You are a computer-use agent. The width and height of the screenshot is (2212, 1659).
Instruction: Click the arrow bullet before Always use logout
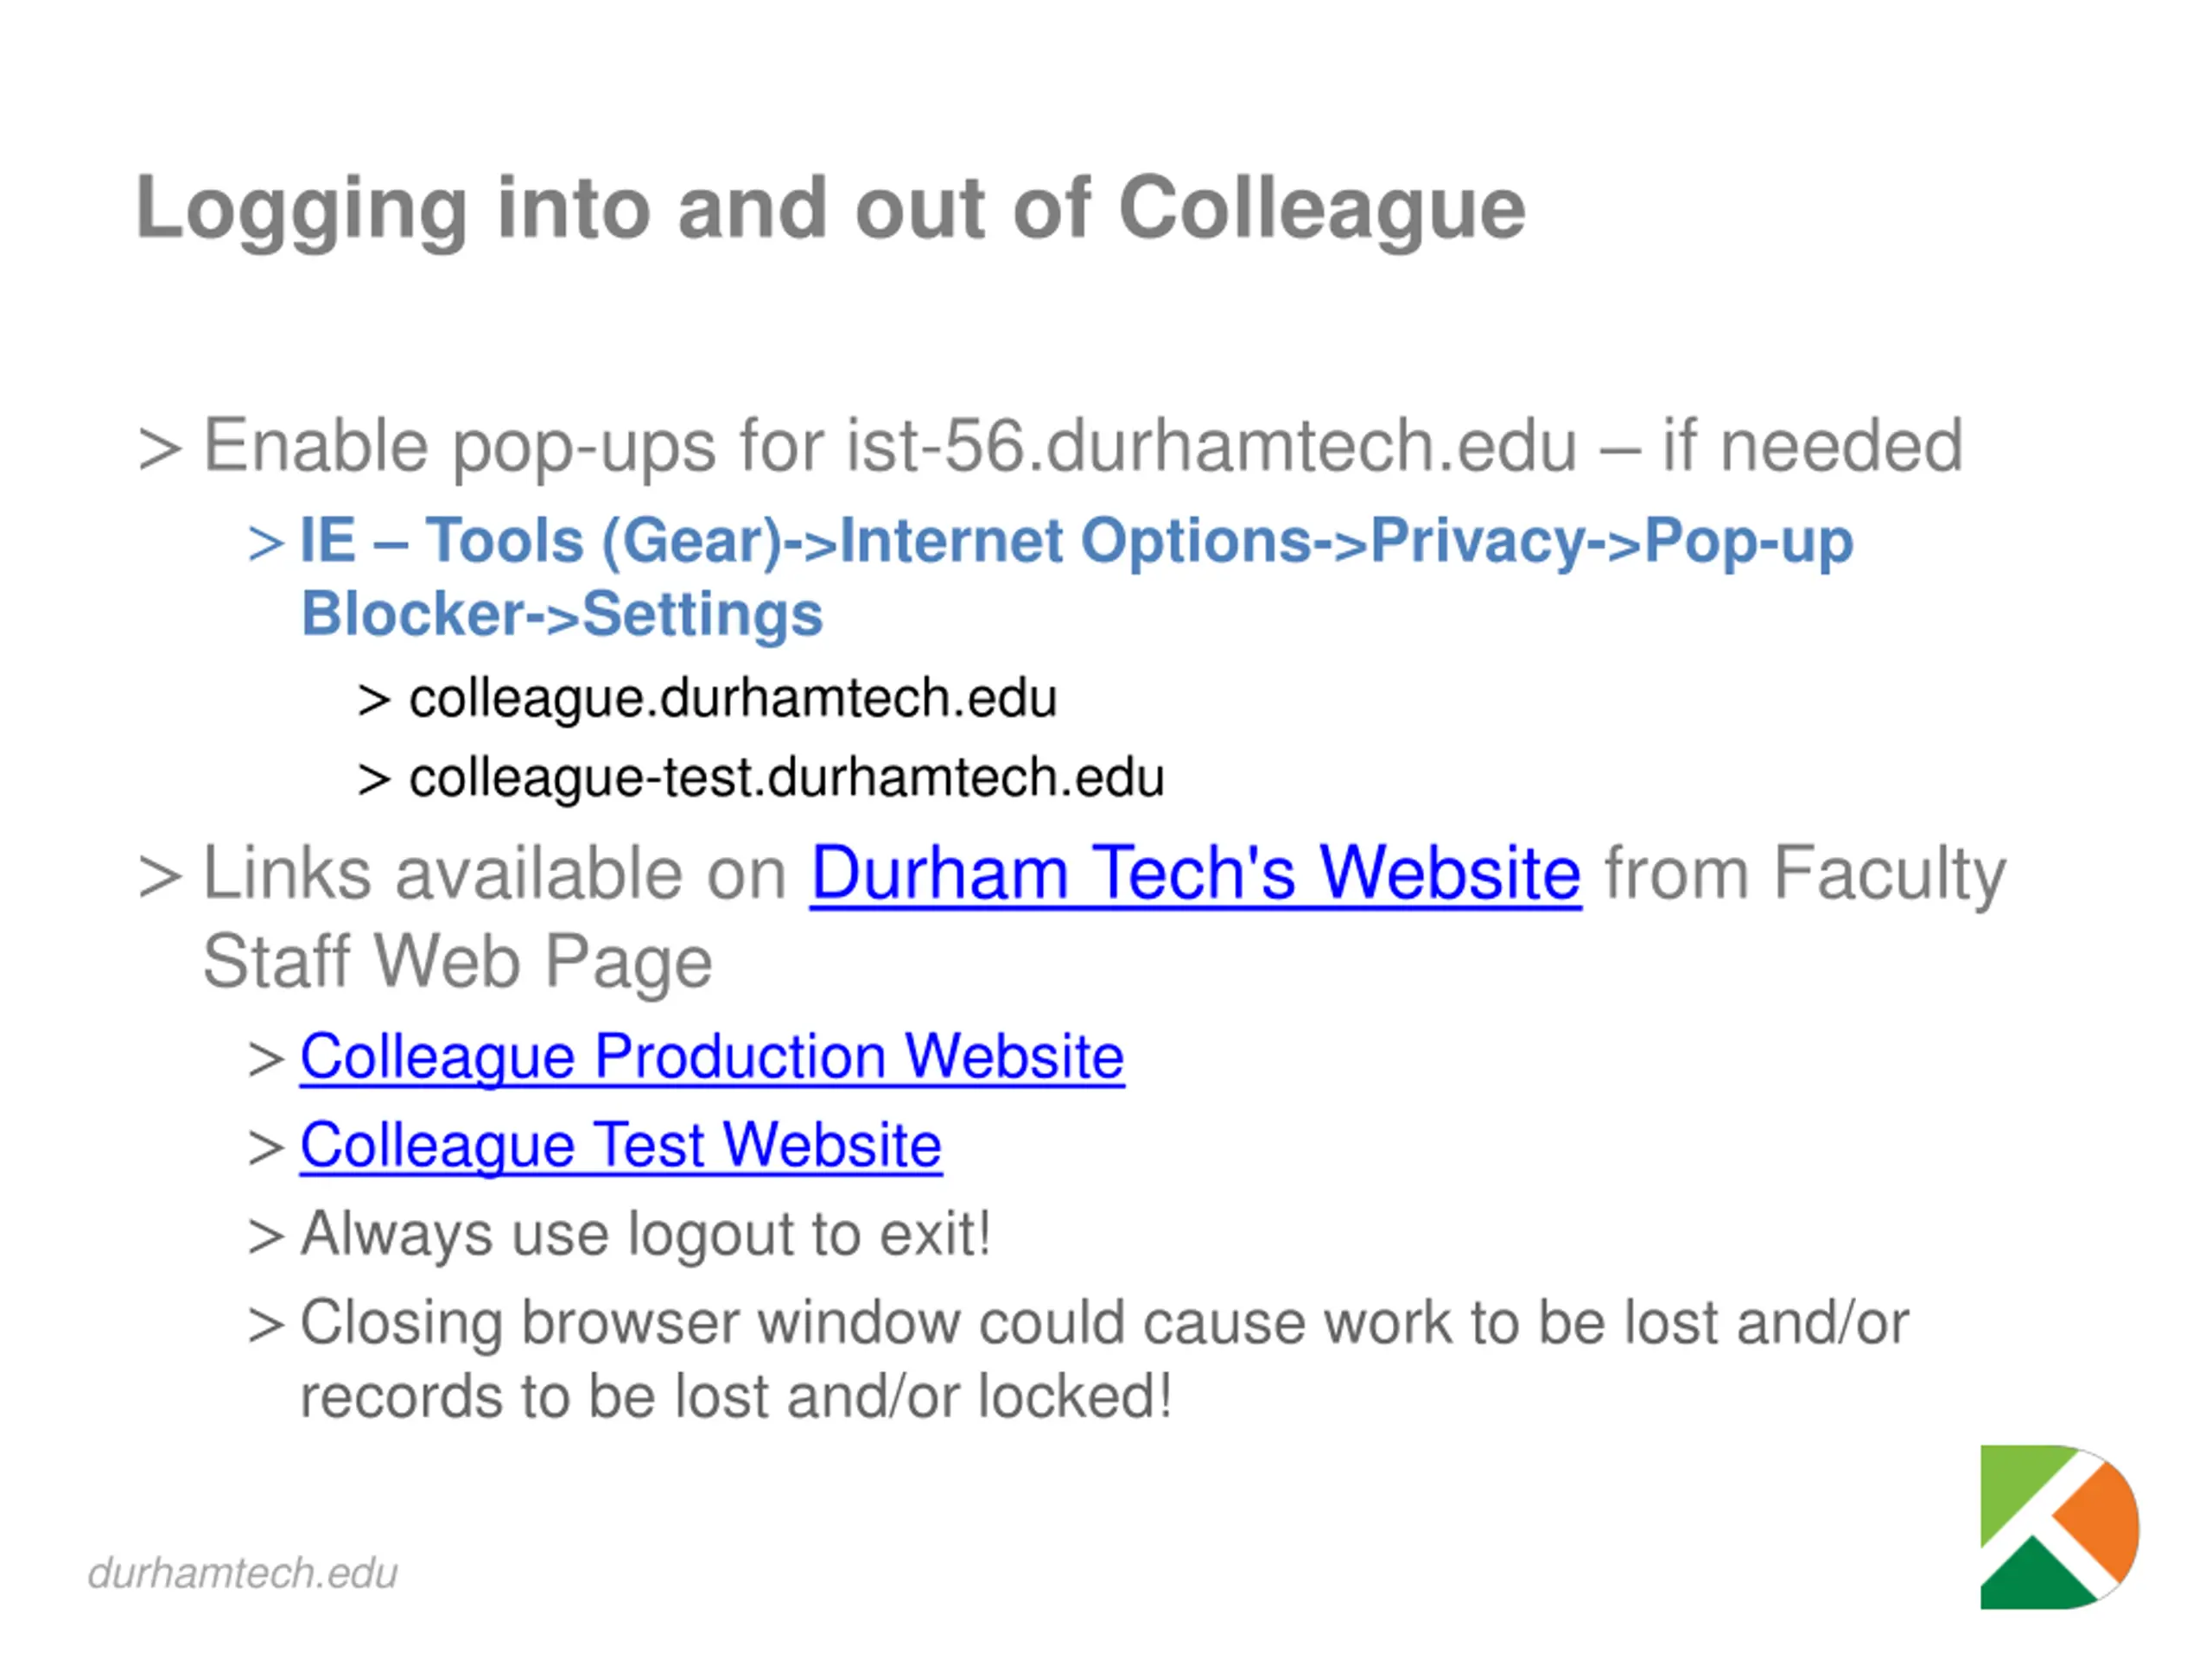pos(267,1237)
